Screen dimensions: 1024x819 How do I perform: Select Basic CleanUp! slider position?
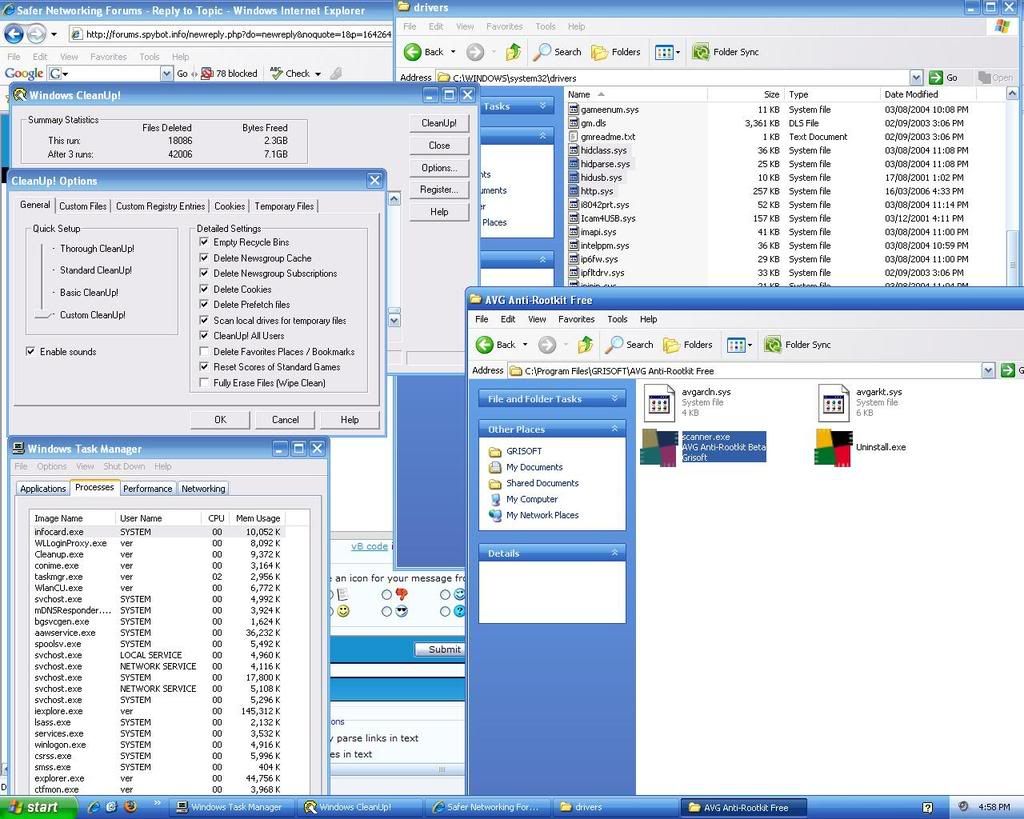coord(89,293)
